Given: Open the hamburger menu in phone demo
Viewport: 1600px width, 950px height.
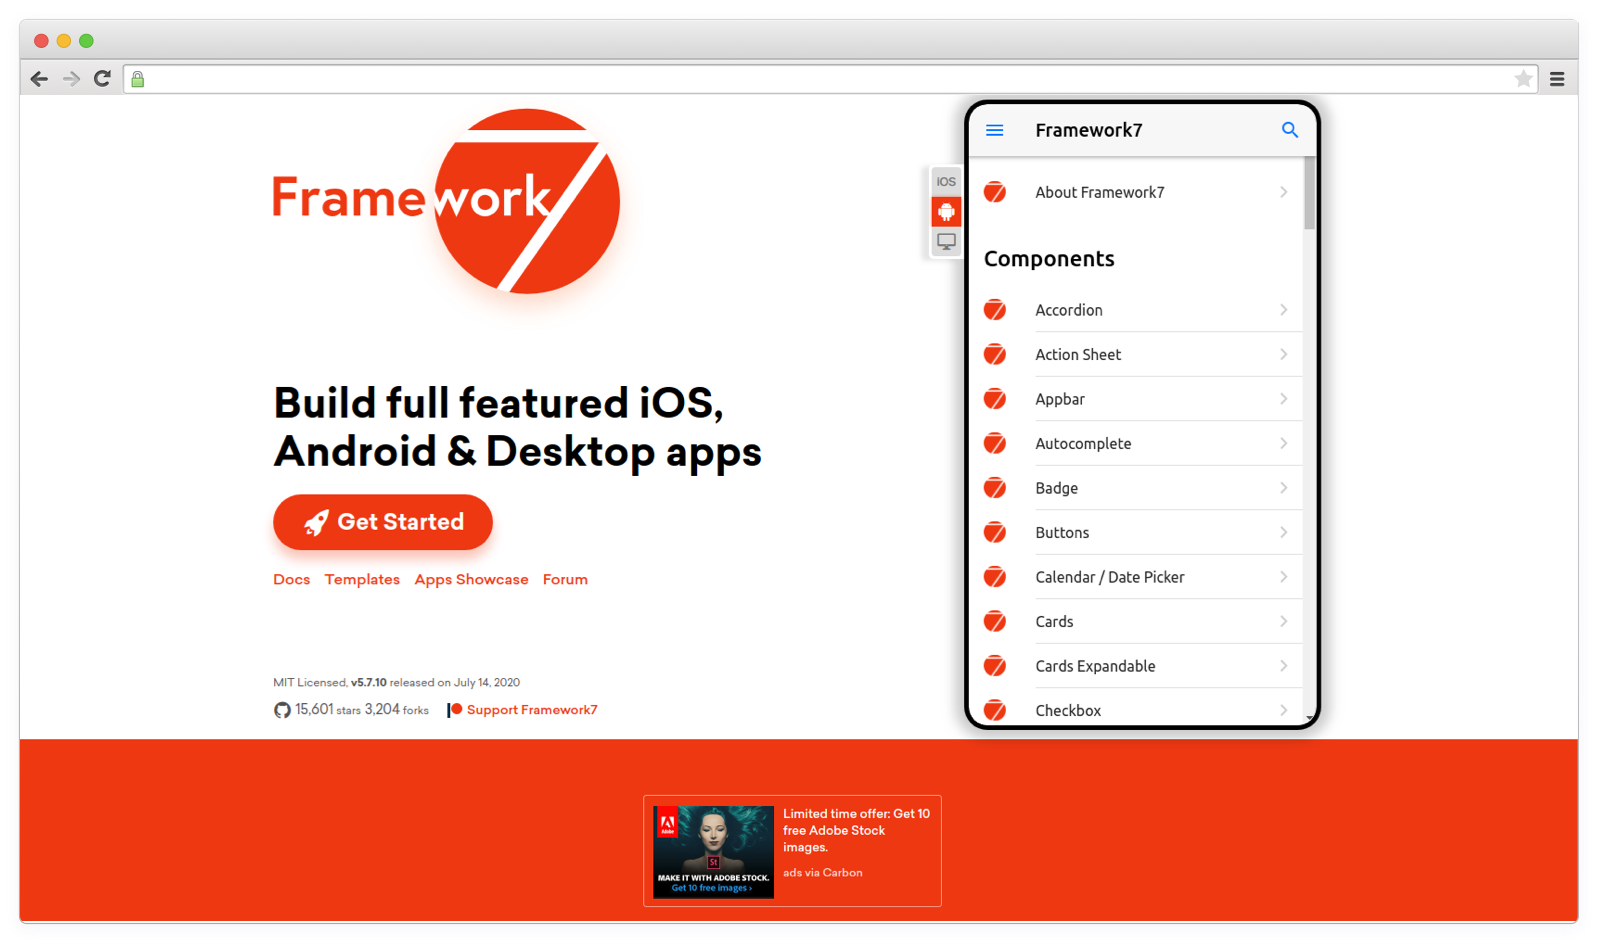Looking at the screenshot, I should coord(994,130).
